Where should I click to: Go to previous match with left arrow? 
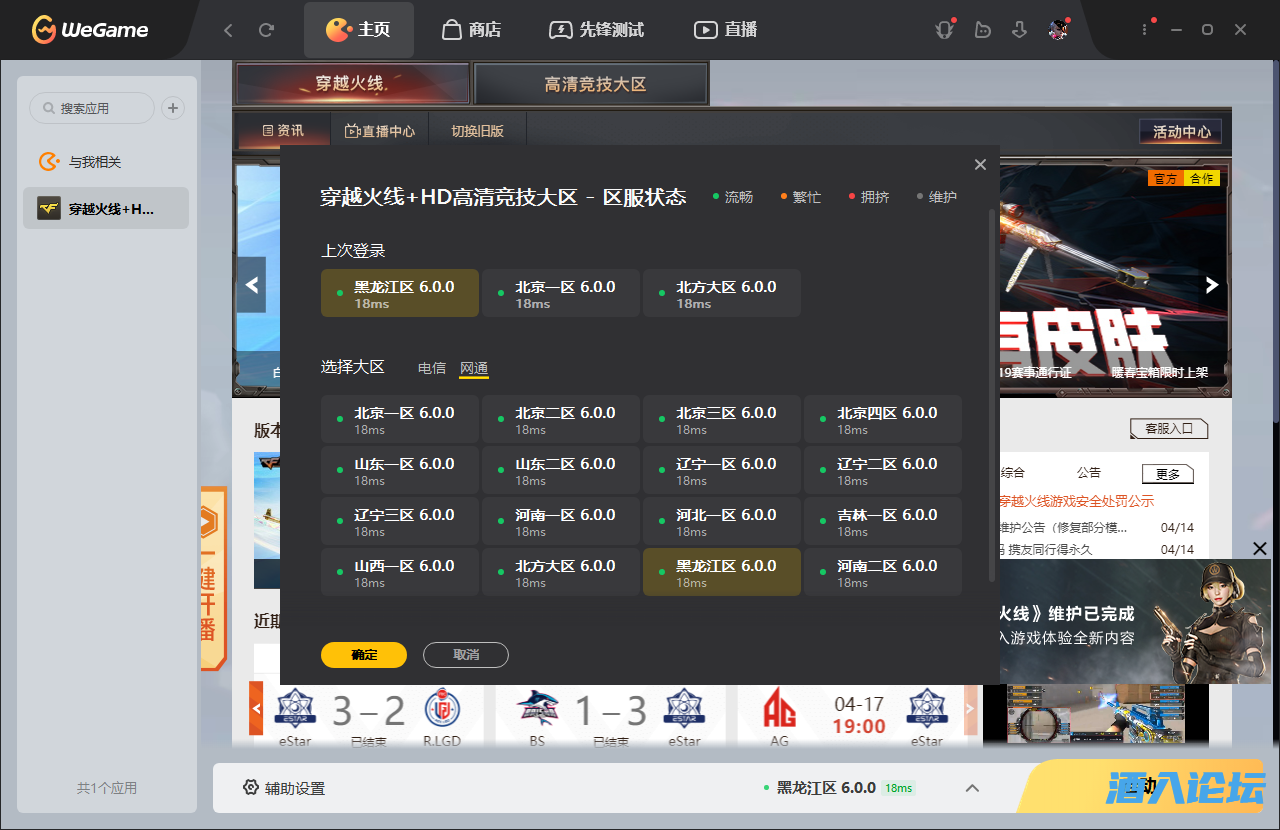256,708
